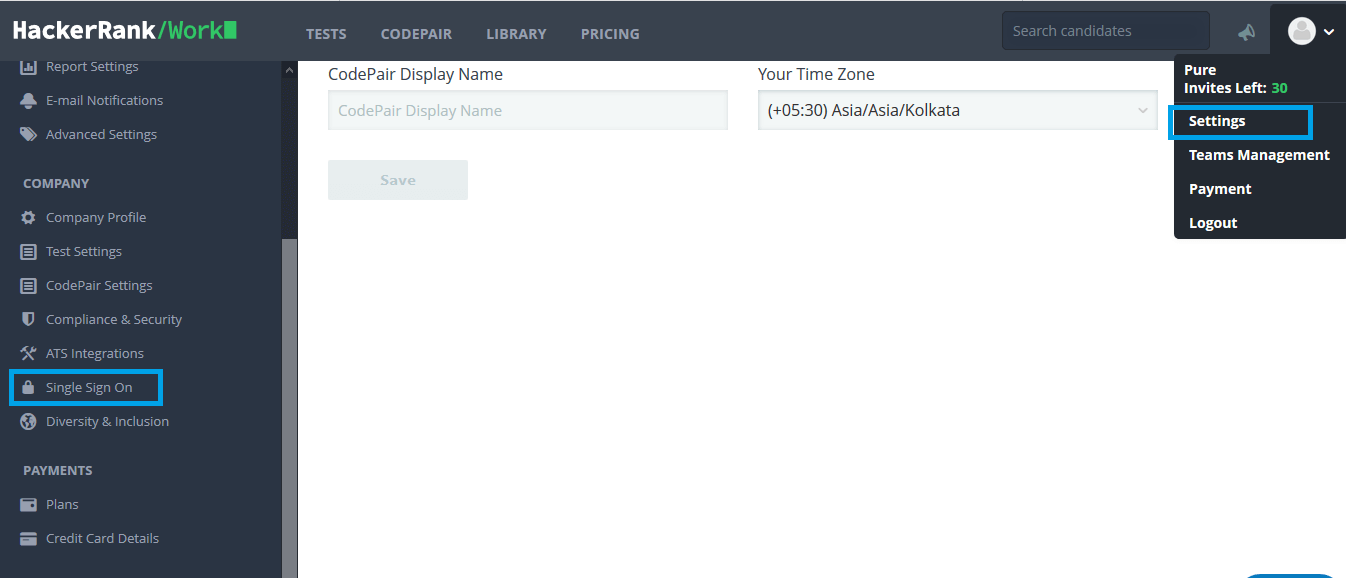Toggle the profile menu chevron arrow
The width and height of the screenshot is (1346, 578).
coord(1329,32)
